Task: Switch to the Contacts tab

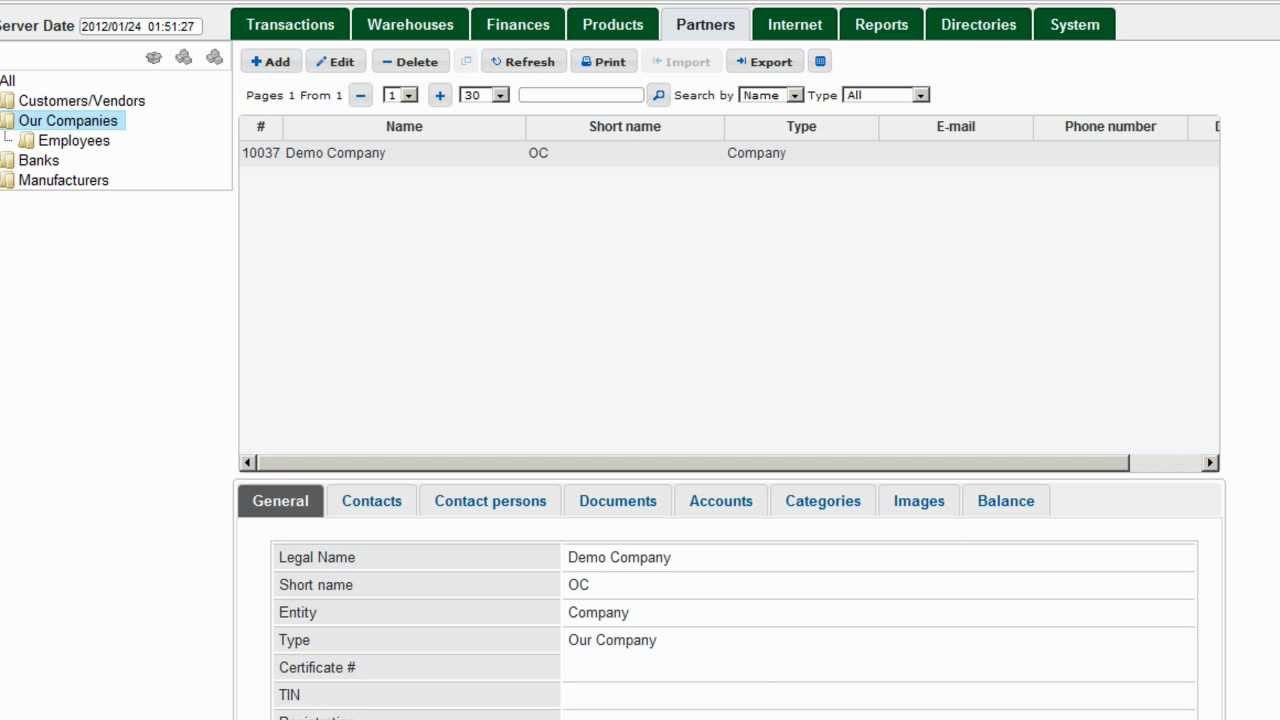Action: pos(371,500)
